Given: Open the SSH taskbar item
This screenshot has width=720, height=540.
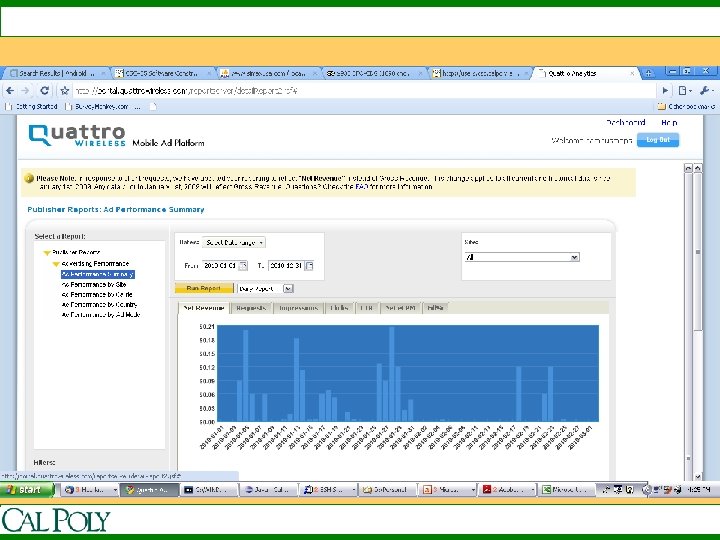Looking at the screenshot, I should tap(329, 490).
